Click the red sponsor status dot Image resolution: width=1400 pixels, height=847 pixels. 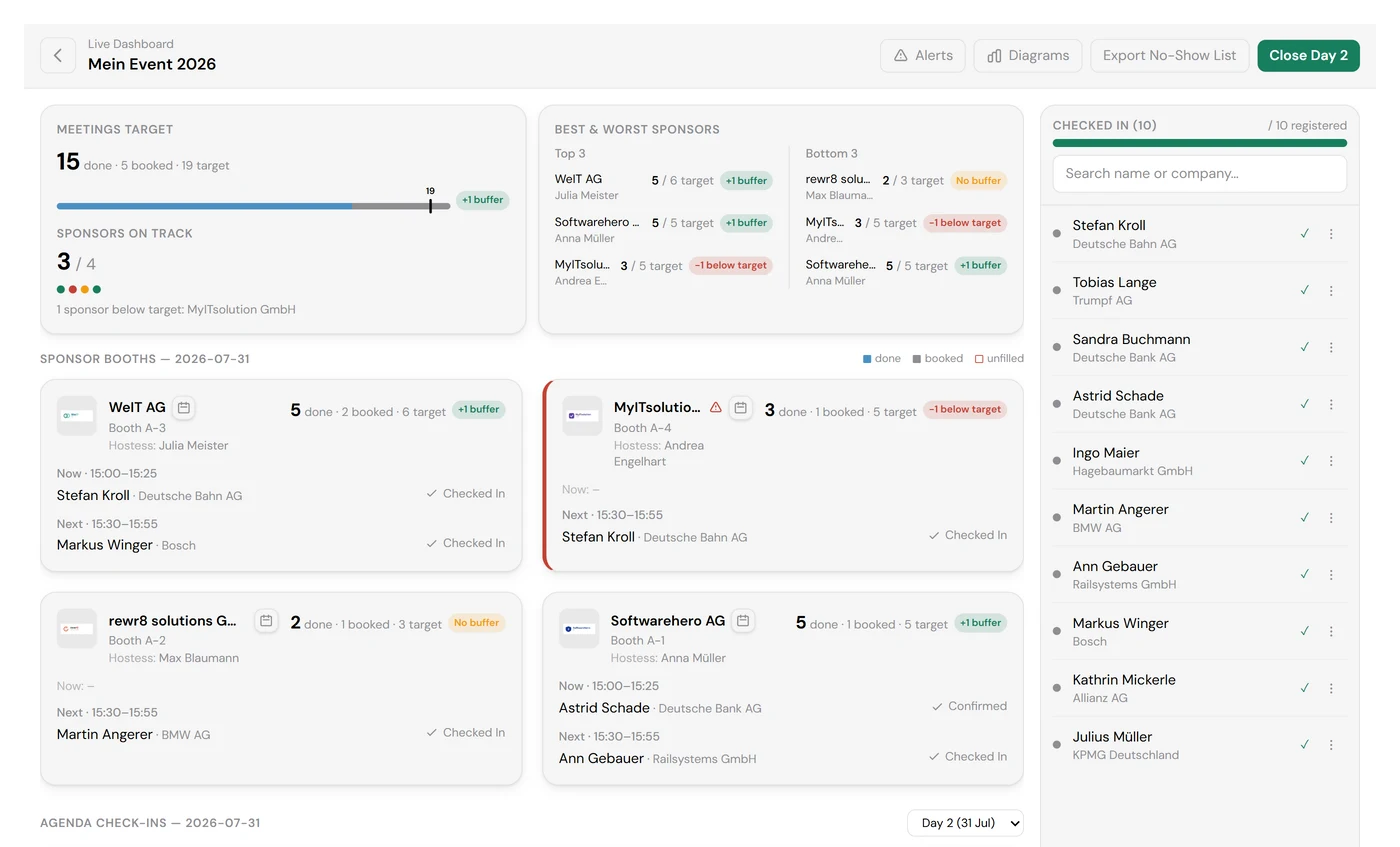[73, 290]
